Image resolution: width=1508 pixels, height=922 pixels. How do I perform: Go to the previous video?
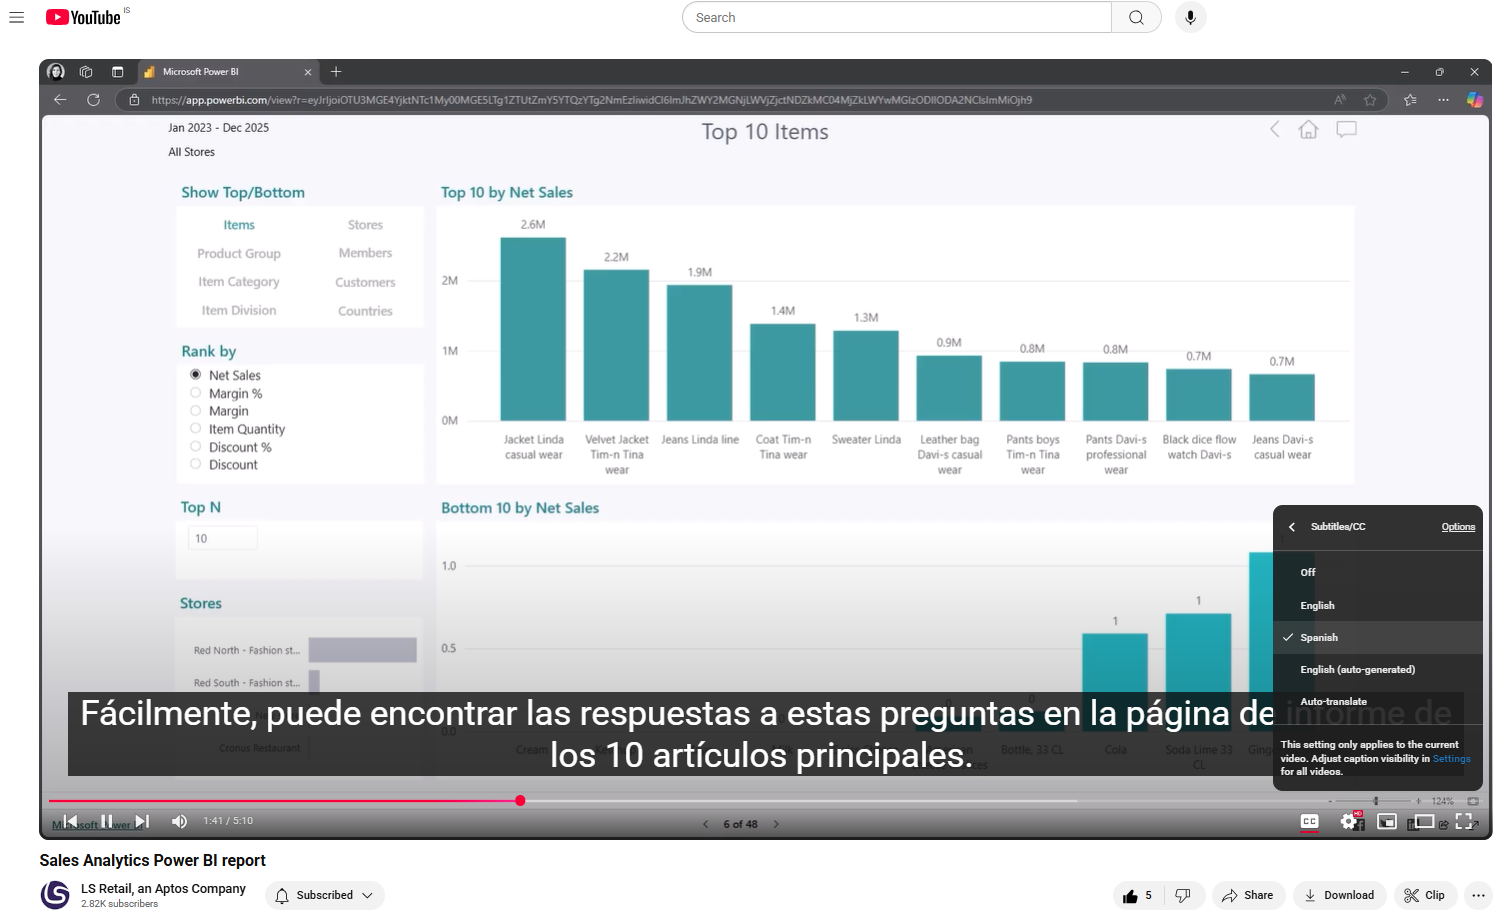point(70,821)
